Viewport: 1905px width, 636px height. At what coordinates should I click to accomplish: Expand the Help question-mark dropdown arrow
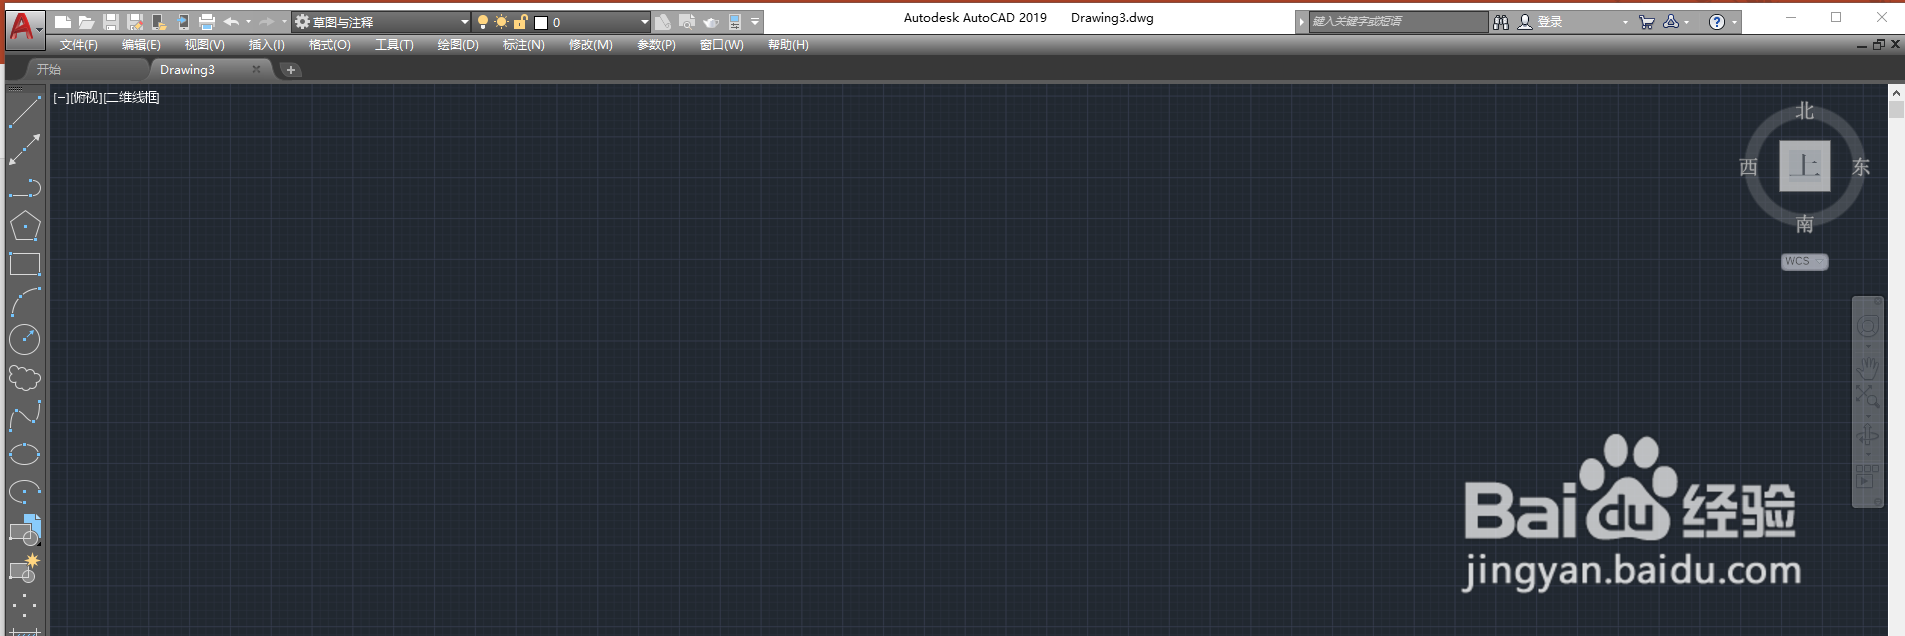(x=1734, y=22)
